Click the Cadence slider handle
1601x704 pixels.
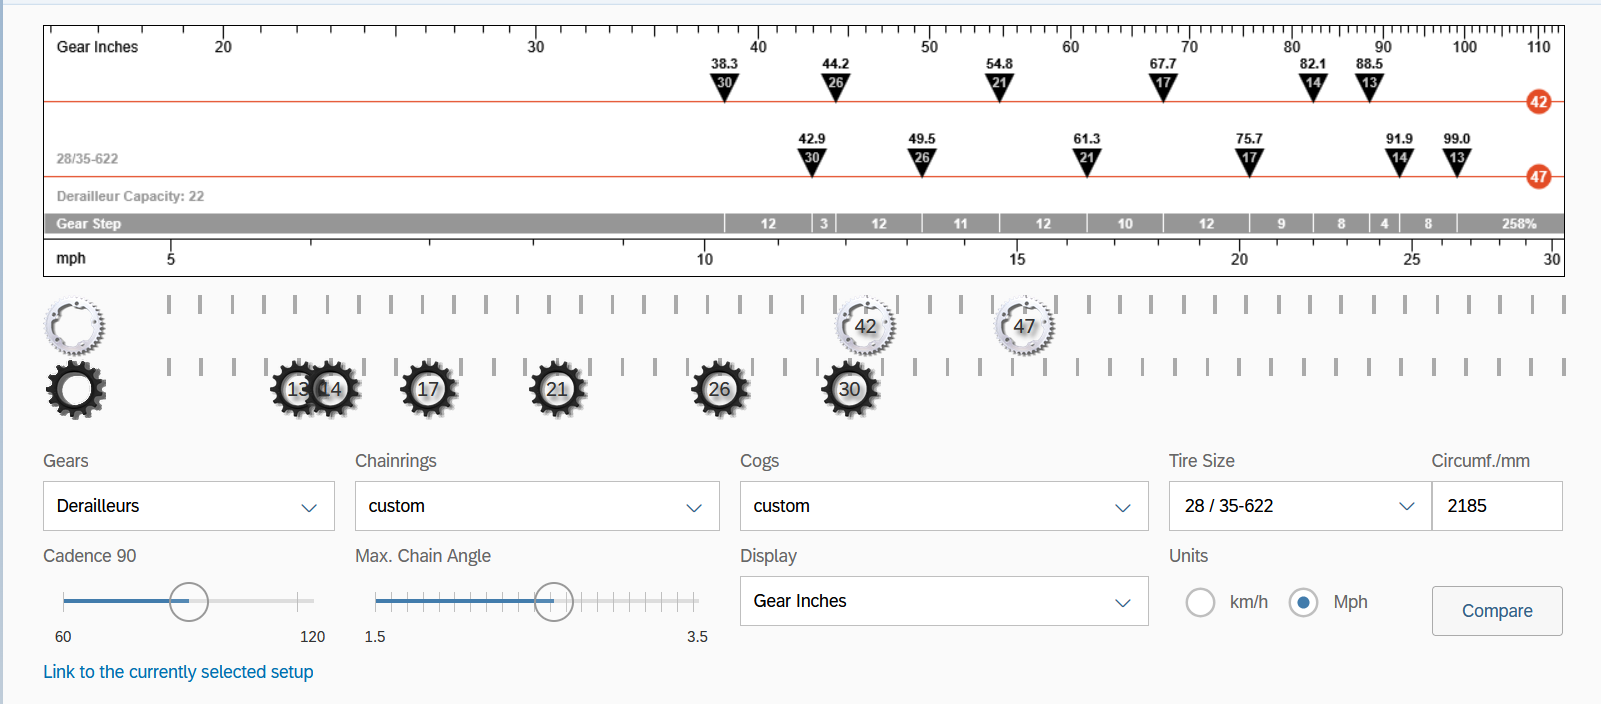pyautogui.click(x=188, y=601)
